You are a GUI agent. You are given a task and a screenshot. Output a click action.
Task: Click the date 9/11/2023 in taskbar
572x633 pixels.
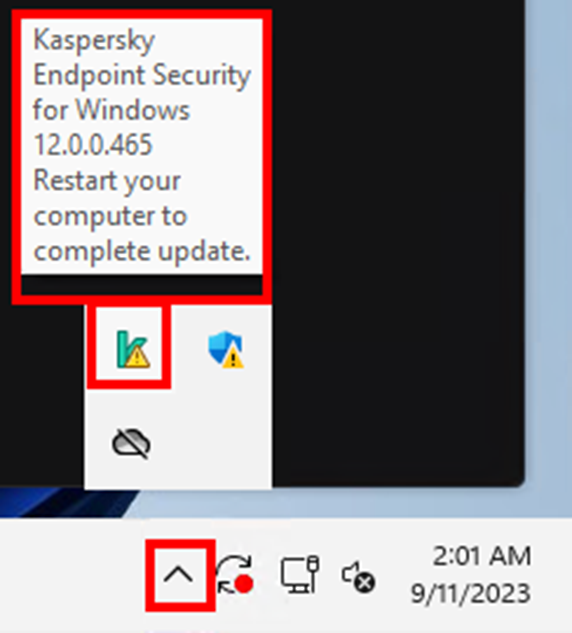(470, 593)
